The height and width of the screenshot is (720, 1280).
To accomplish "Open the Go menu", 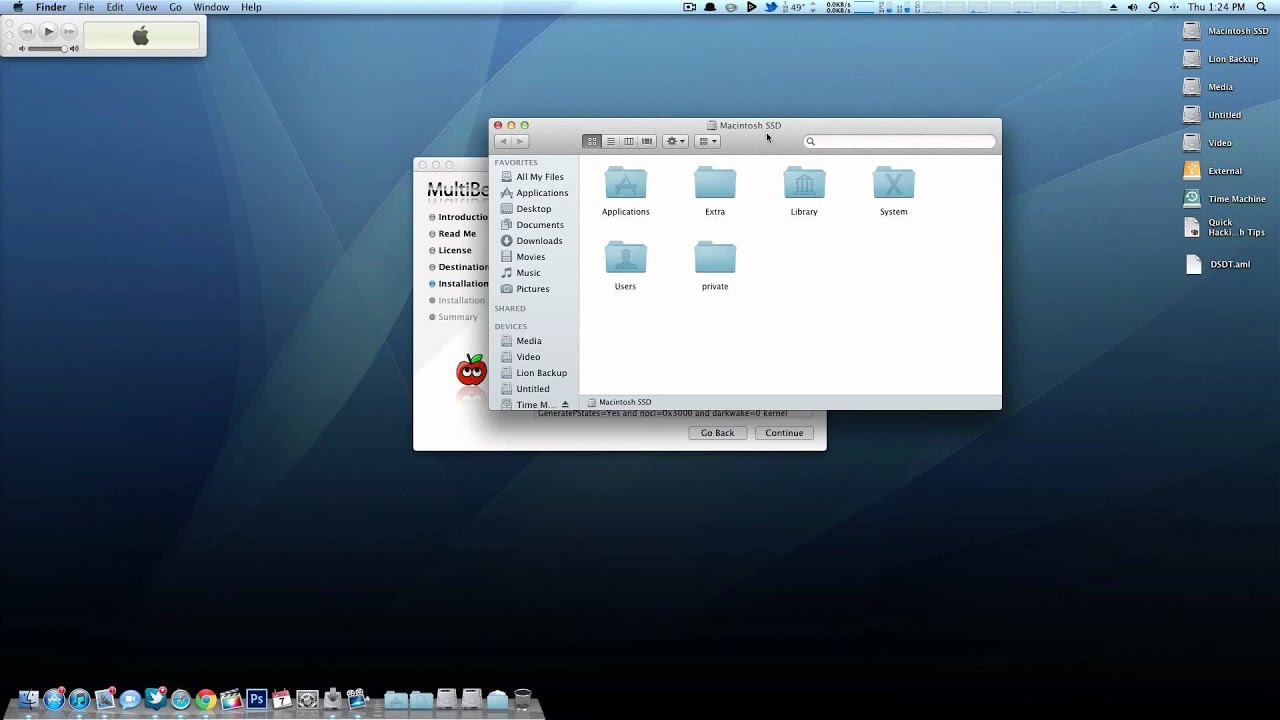I will tap(176, 7).
